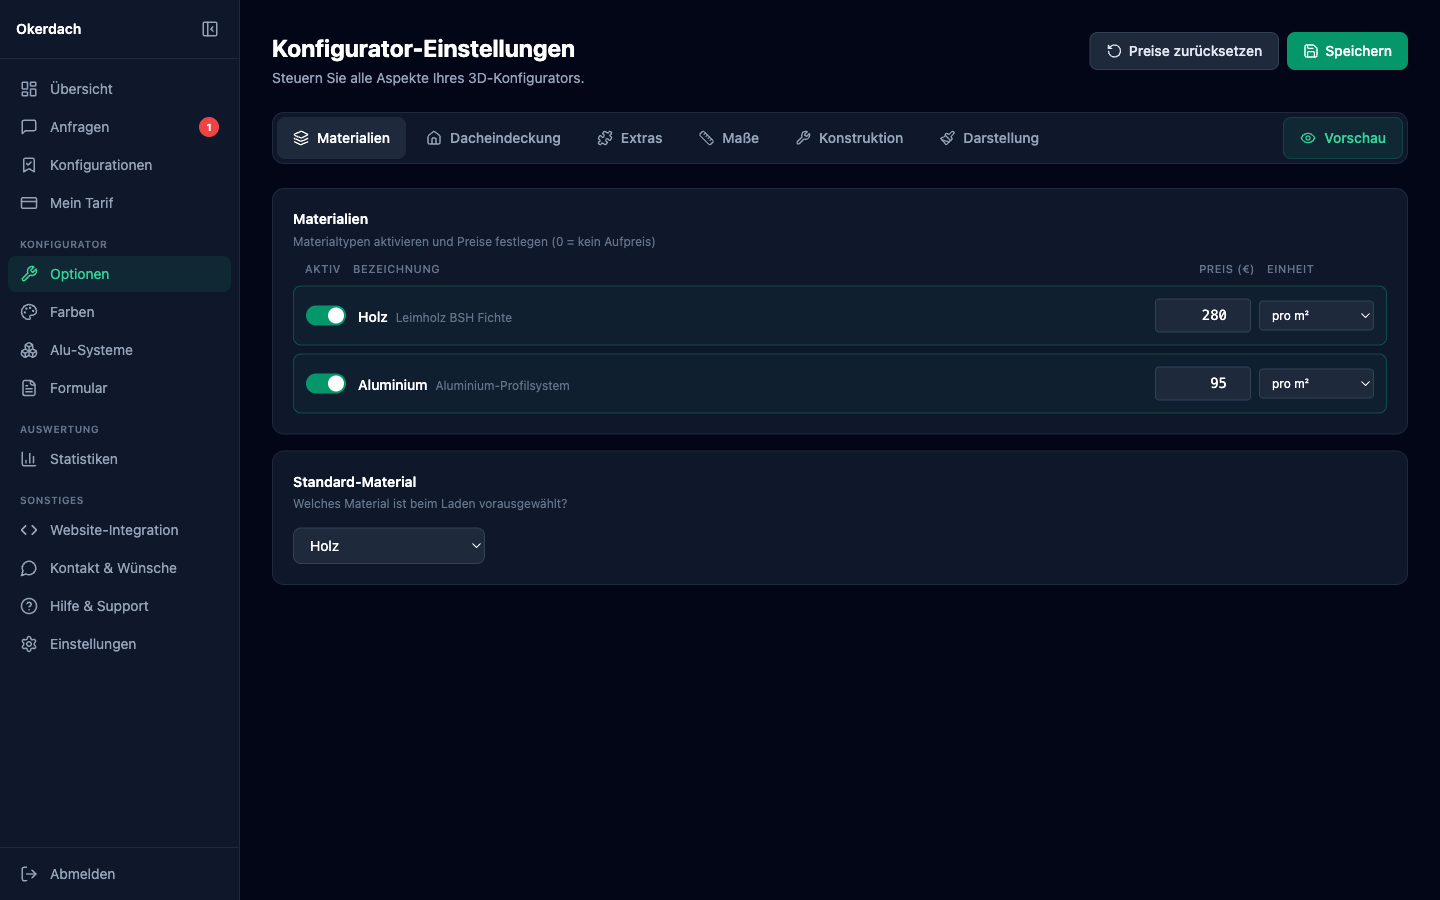
Task: Select the Statistiken chart icon
Action: pyautogui.click(x=28, y=459)
